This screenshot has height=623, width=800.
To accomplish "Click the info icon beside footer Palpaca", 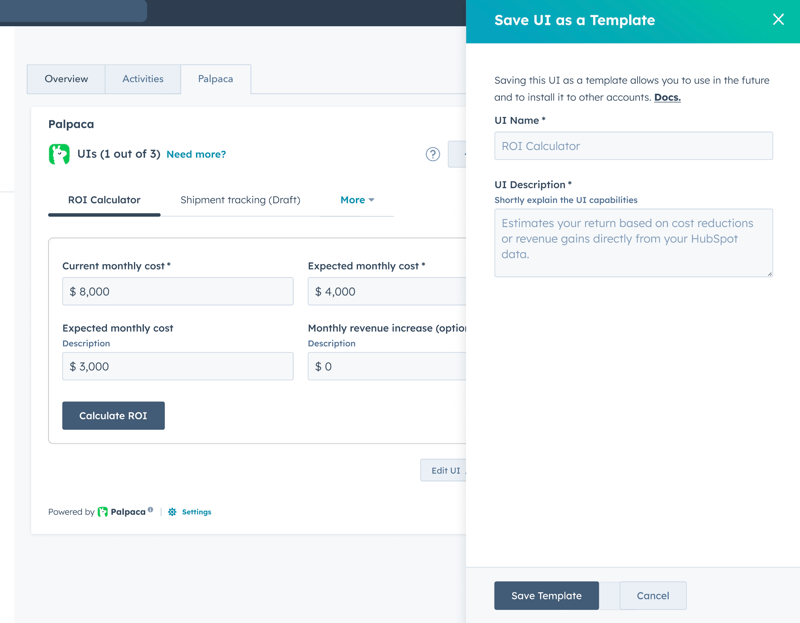I will click(x=151, y=510).
